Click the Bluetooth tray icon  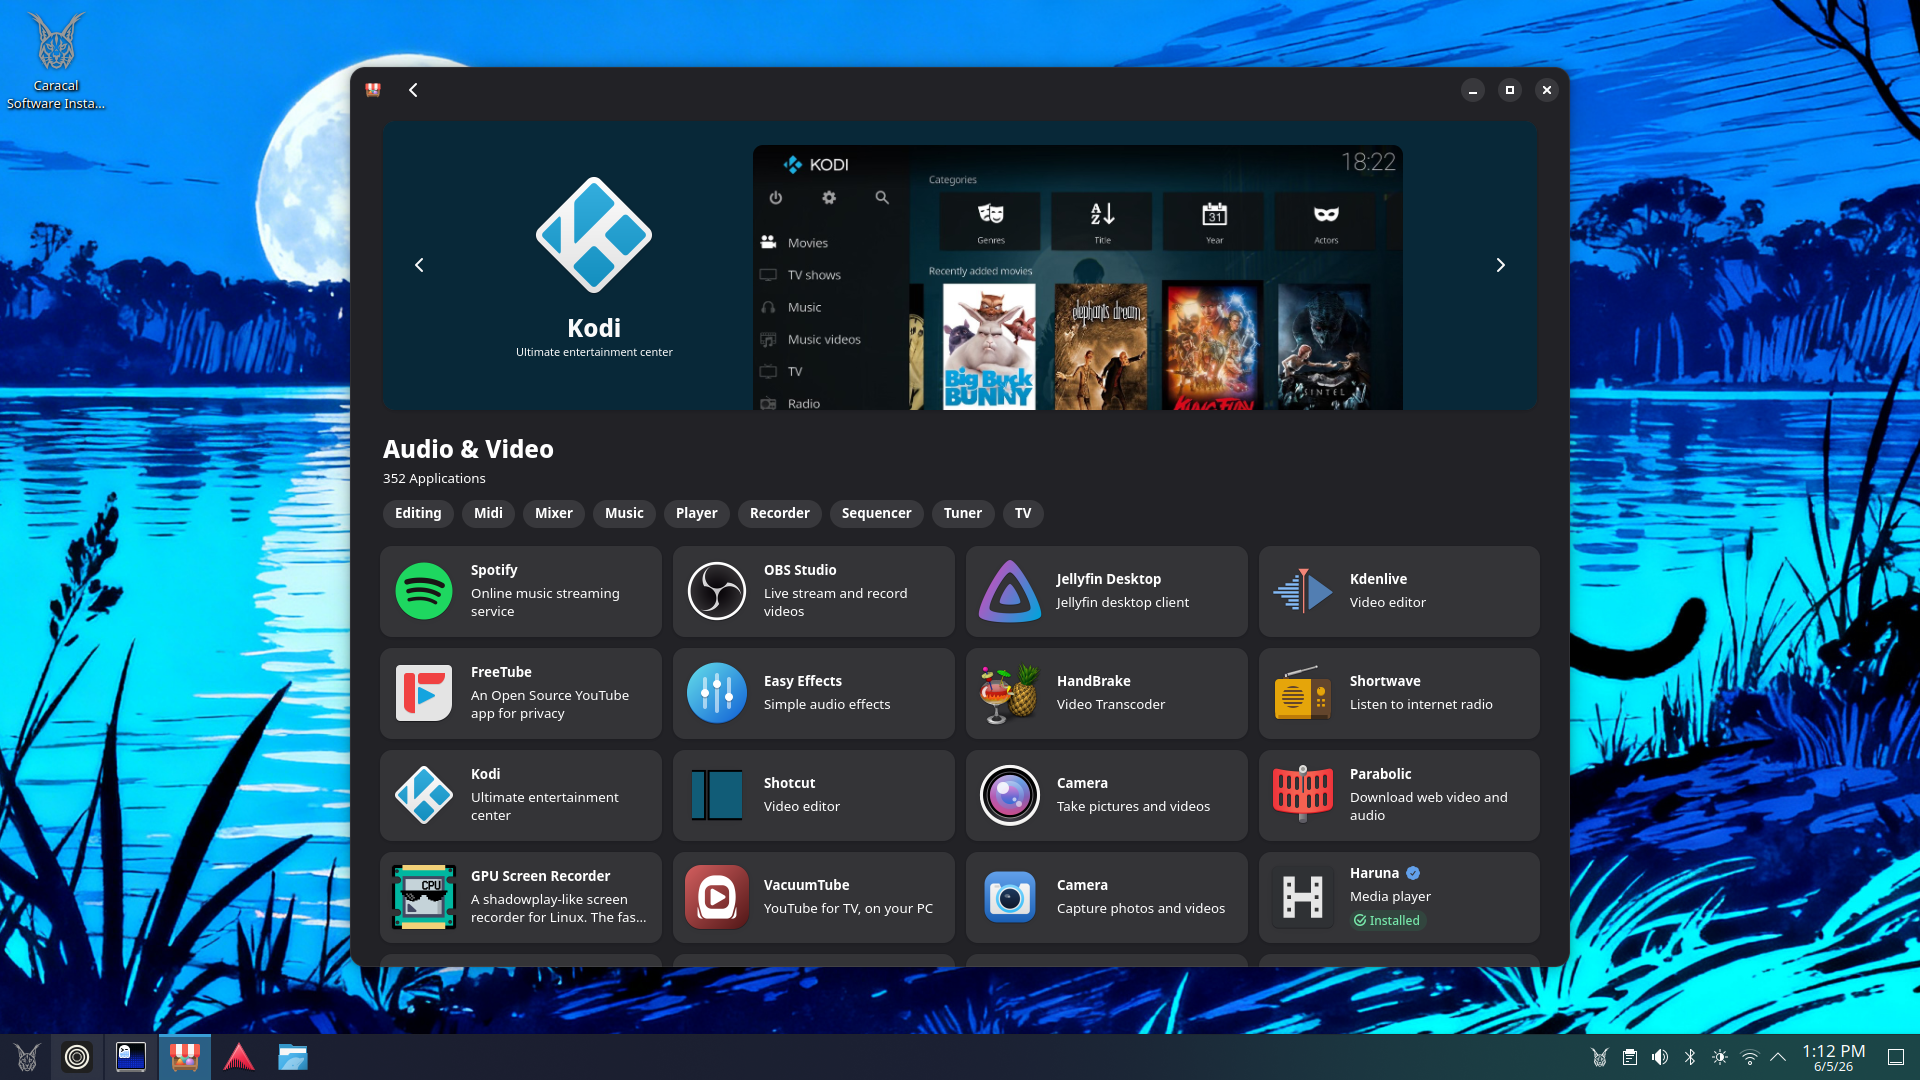click(x=1690, y=1057)
